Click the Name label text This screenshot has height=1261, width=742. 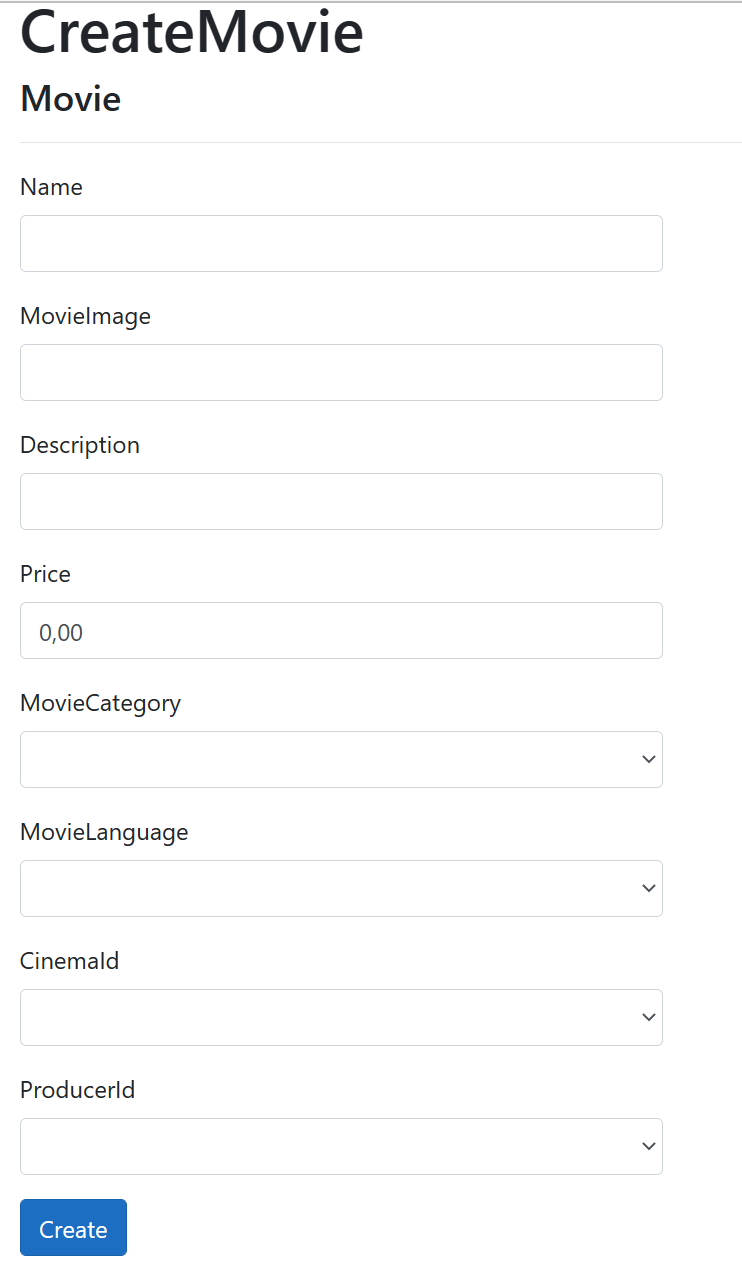[51, 187]
